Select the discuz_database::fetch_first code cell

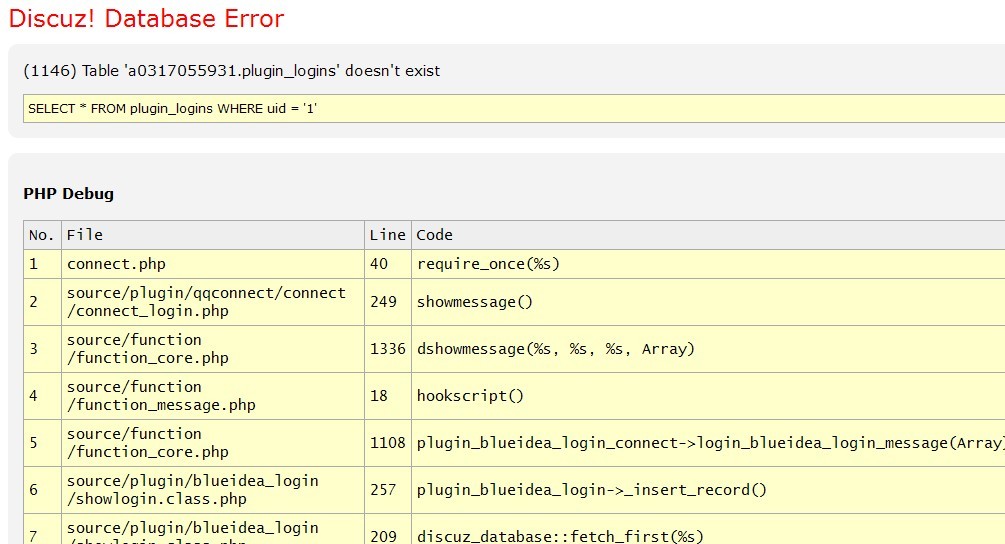click(560, 536)
